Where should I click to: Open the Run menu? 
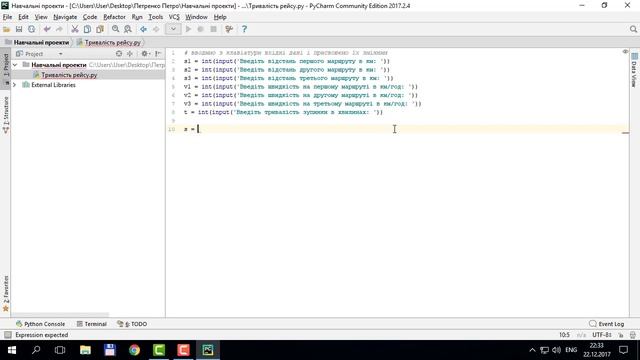[x=137, y=17]
